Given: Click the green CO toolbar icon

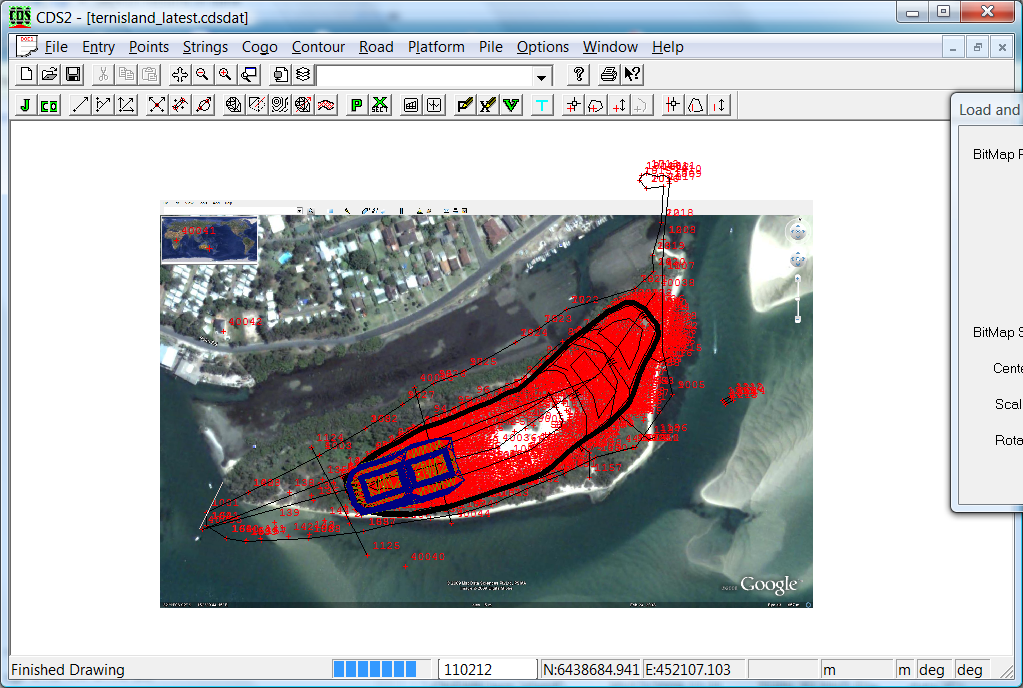Looking at the screenshot, I should pos(49,105).
